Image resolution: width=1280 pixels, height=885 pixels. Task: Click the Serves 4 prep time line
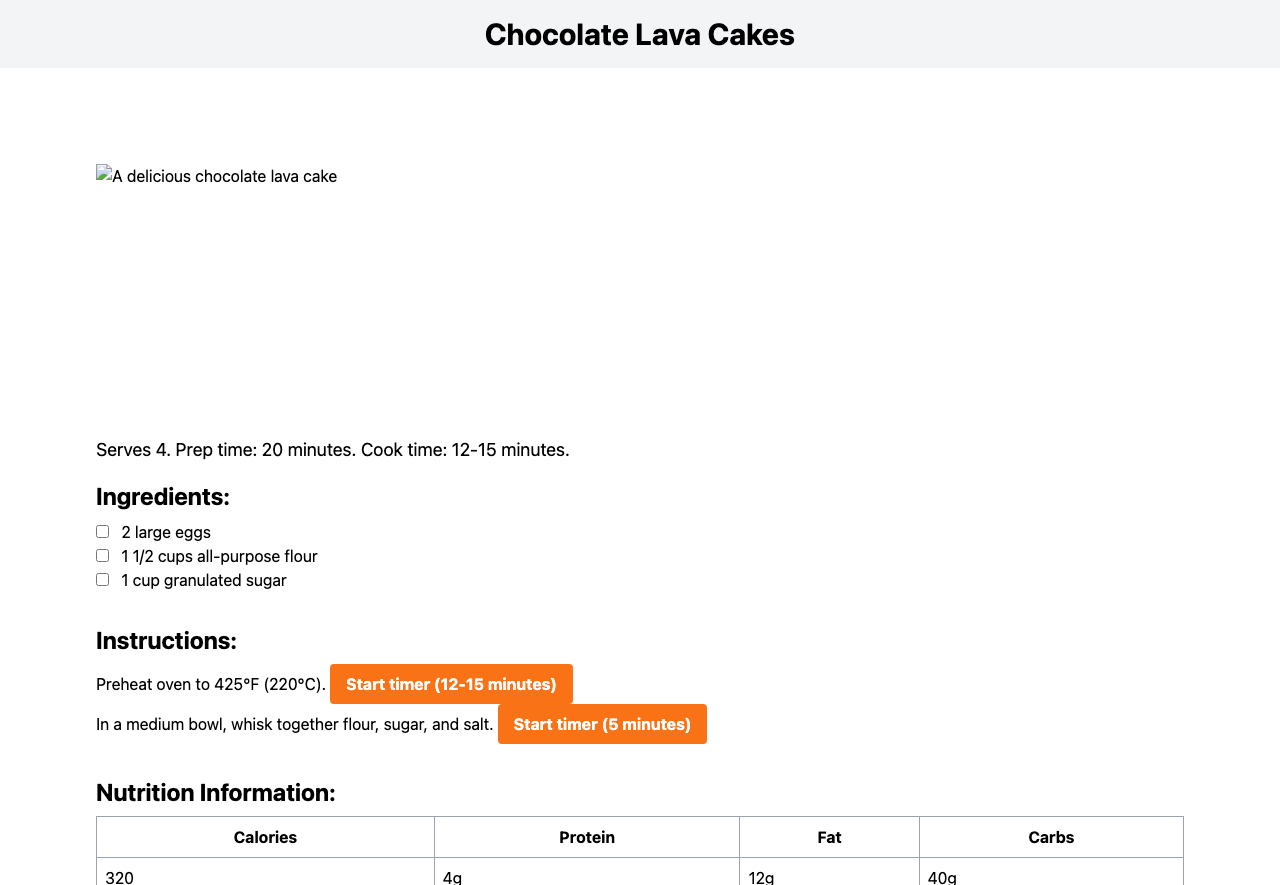[333, 450]
